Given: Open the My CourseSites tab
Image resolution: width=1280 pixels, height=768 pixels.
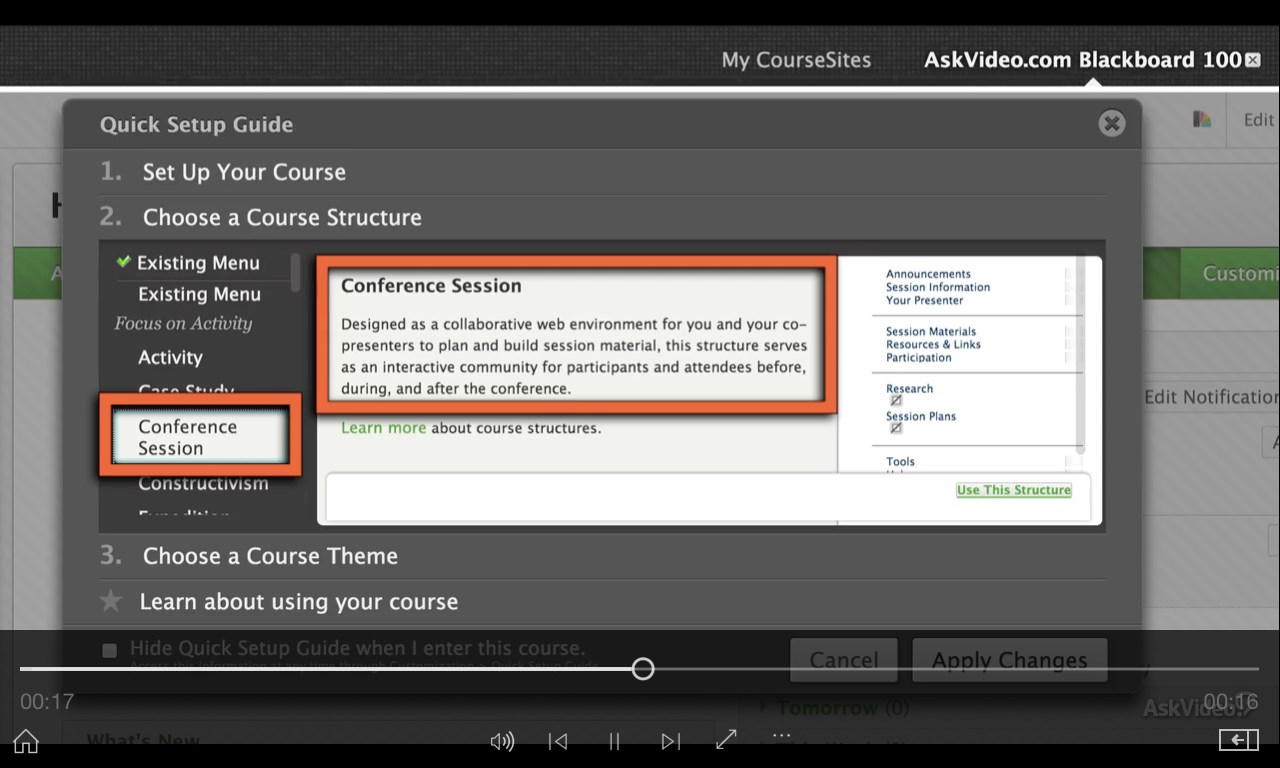Looking at the screenshot, I should point(796,60).
